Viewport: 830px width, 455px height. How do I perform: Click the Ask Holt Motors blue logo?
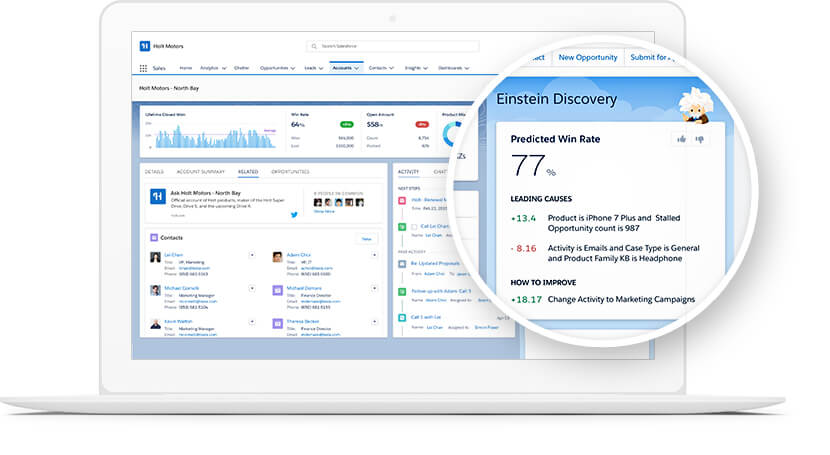pyautogui.click(x=158, y=196)
